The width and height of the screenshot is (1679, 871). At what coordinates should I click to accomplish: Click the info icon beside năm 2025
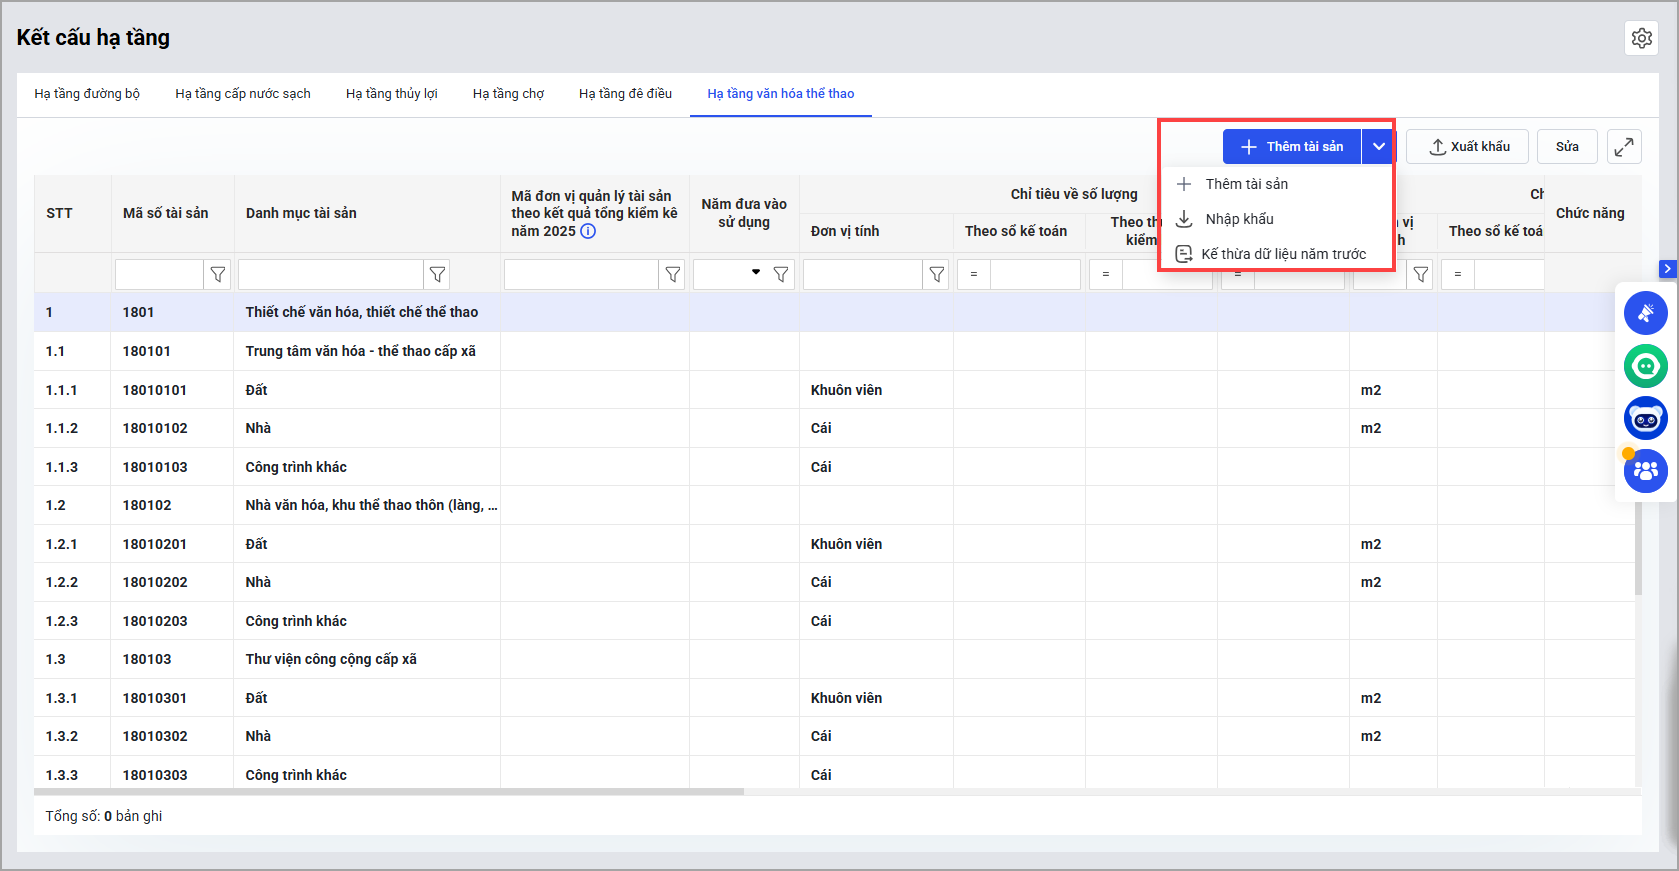(588, 231)
